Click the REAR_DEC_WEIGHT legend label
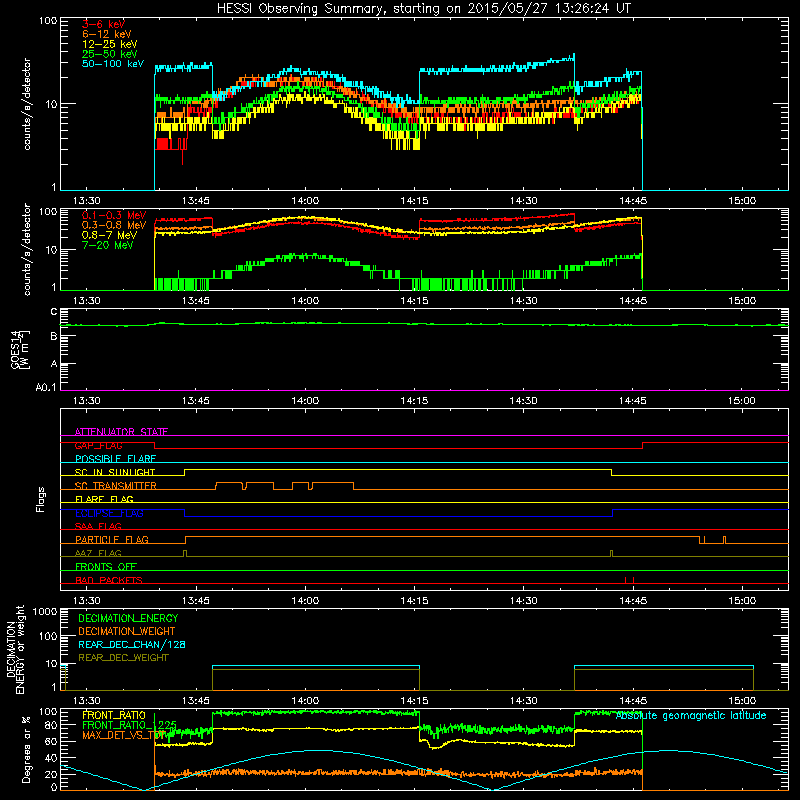The width and height of the screenshot is (800, 800). click(123, 658)
